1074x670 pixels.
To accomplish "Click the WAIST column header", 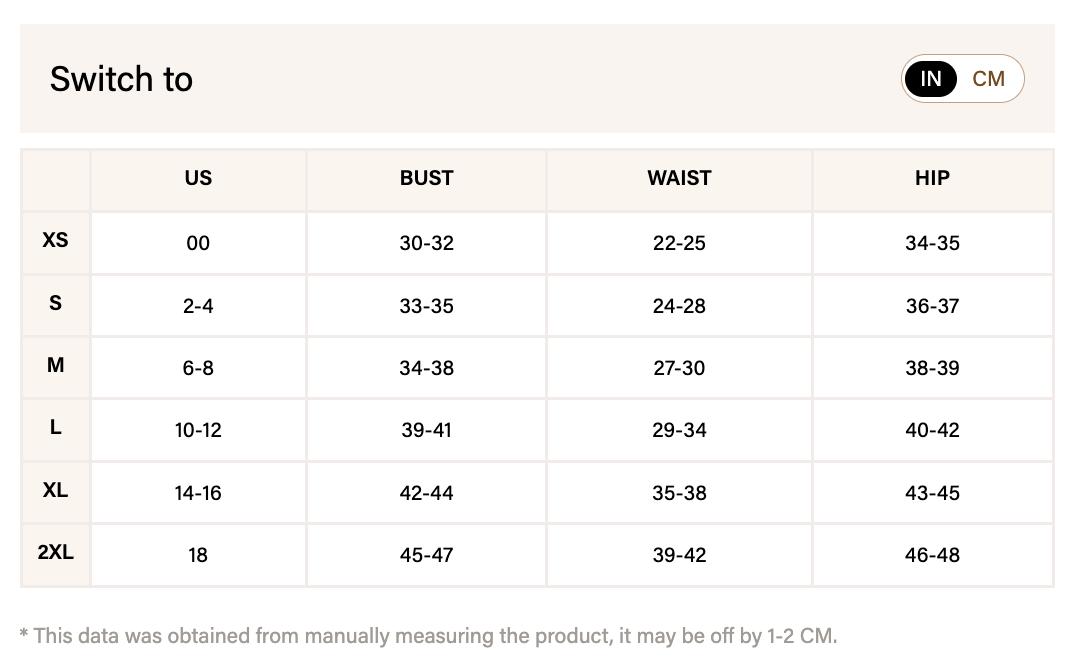I will coord(678,179).
